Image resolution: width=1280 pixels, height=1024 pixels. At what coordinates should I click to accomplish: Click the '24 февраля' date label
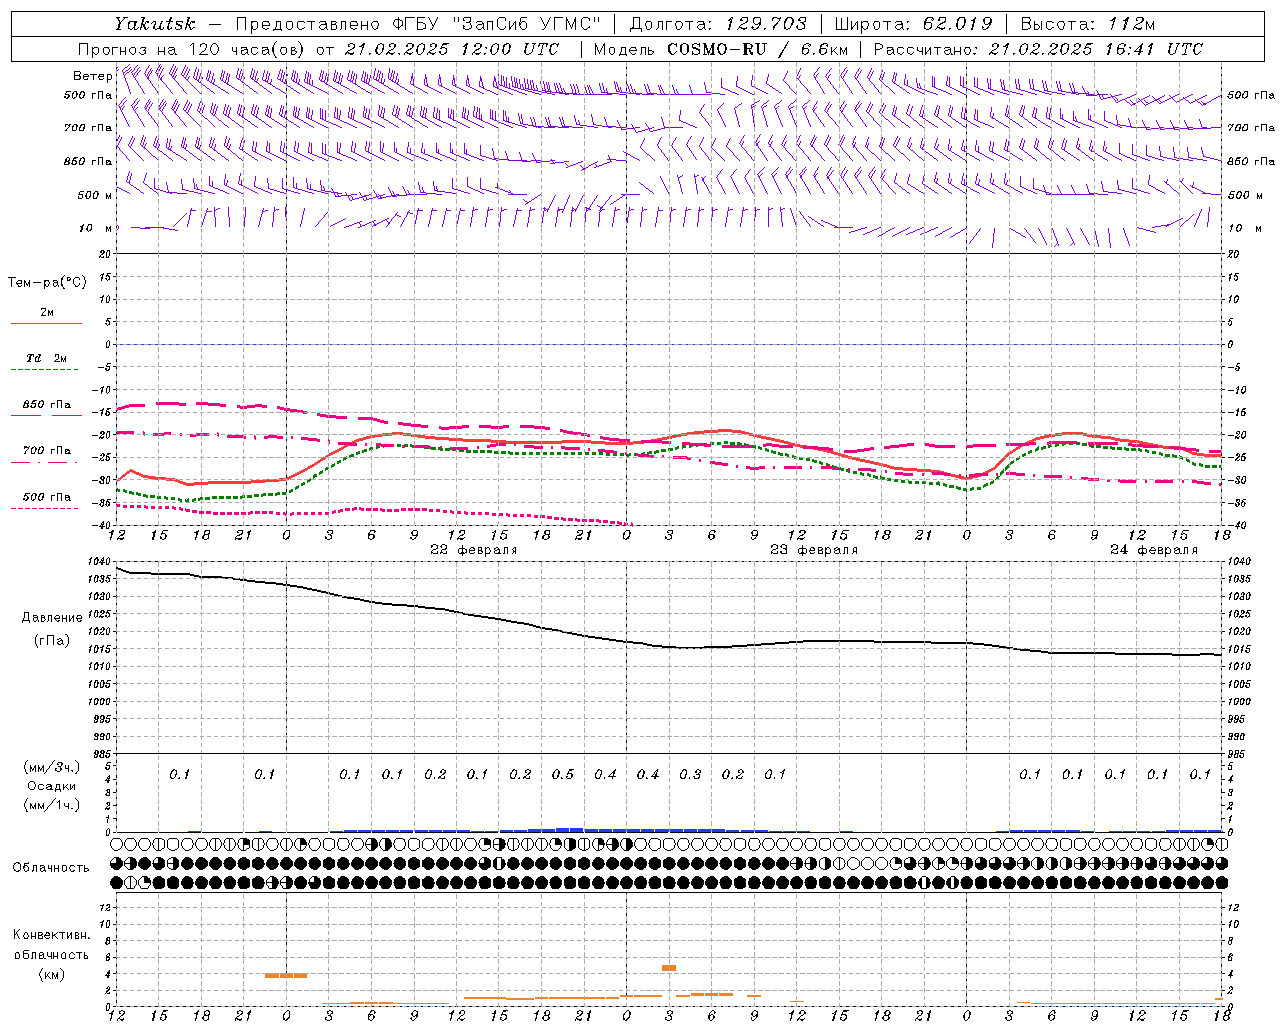1154,550
